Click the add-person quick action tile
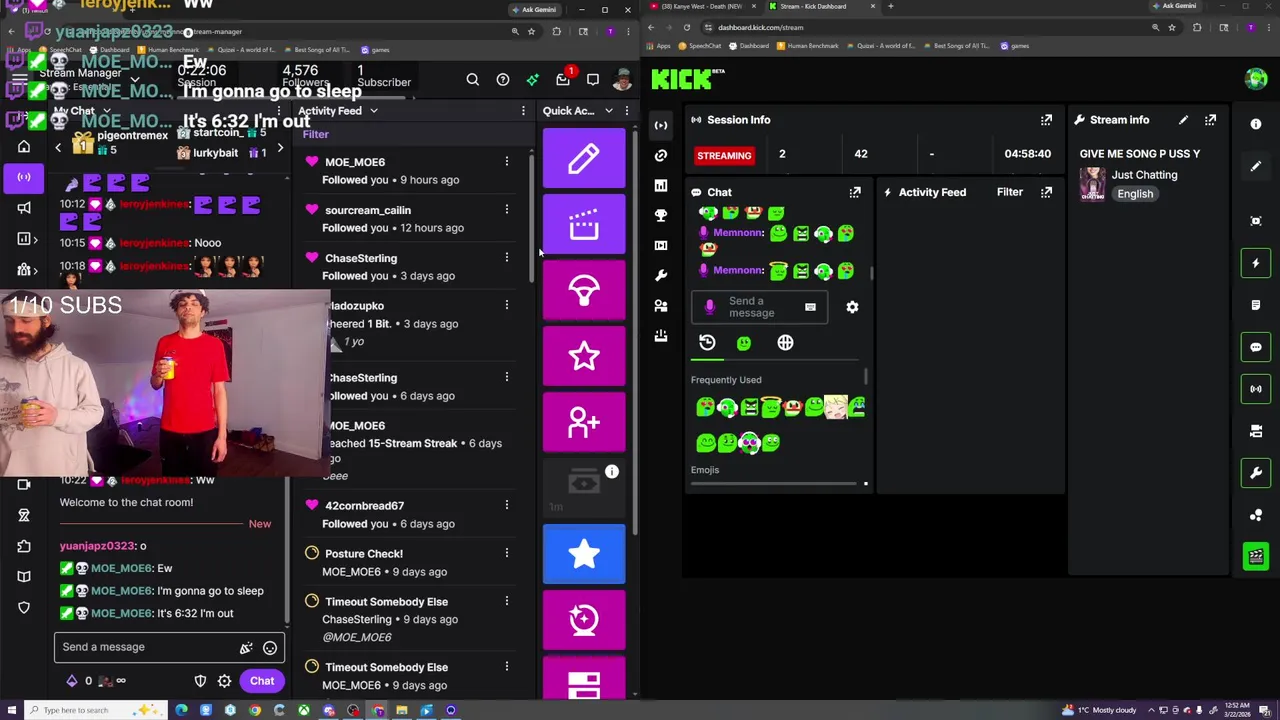Image resolution: width=1280 pixels, height=720 pixels. pyautogui.click(x=584, y=422)
